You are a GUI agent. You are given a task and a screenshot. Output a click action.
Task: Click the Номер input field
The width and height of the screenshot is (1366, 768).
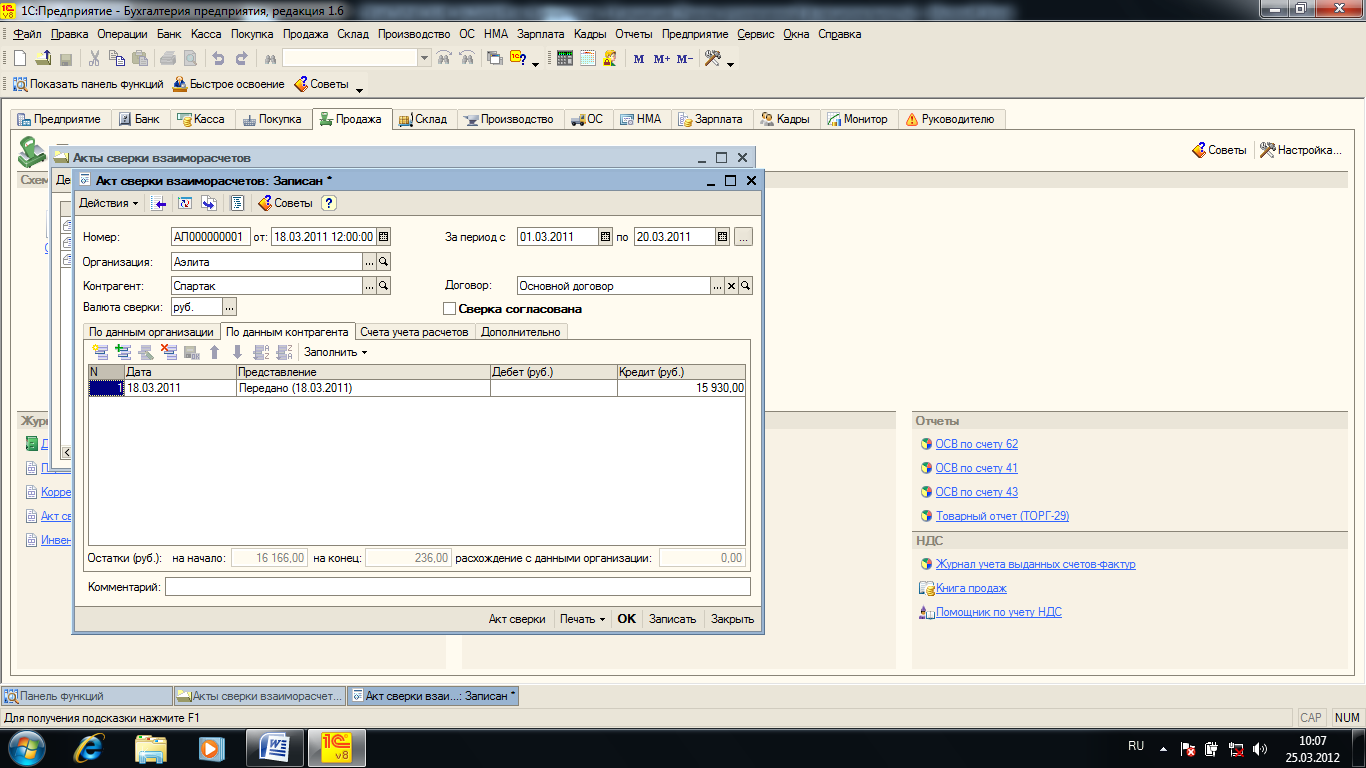[x=210, y=237]
